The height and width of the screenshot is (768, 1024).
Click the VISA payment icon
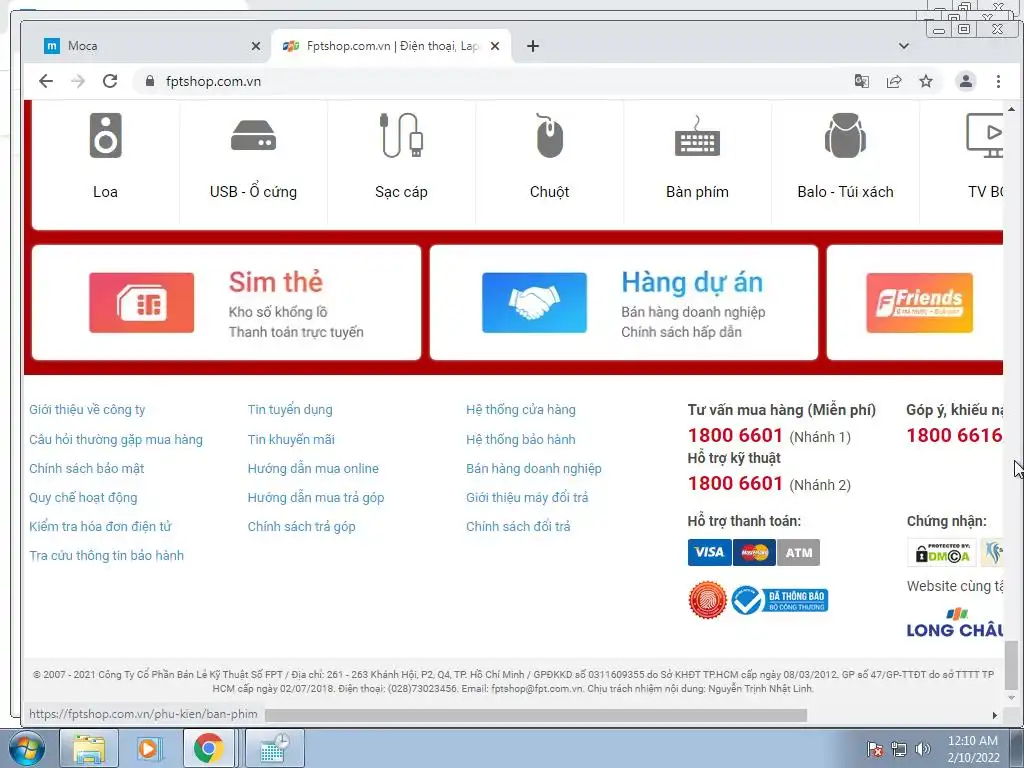pyautogui.click(x=709, y=552)
